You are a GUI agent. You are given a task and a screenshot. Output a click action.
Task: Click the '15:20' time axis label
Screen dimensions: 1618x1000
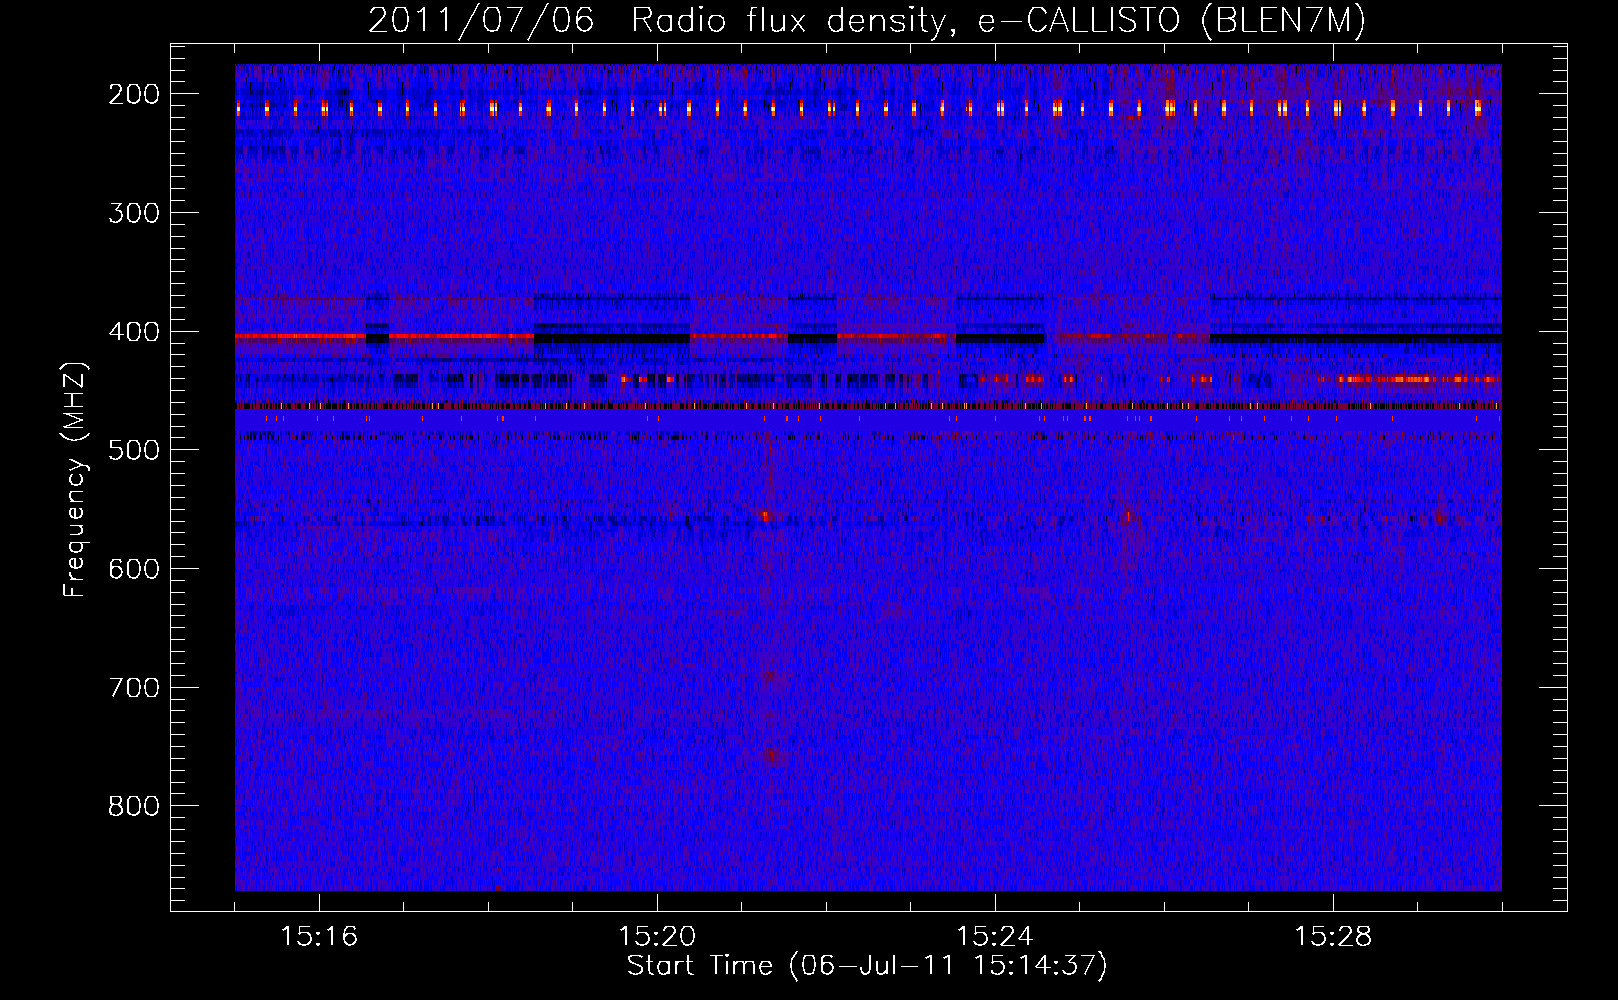[657, 937]
